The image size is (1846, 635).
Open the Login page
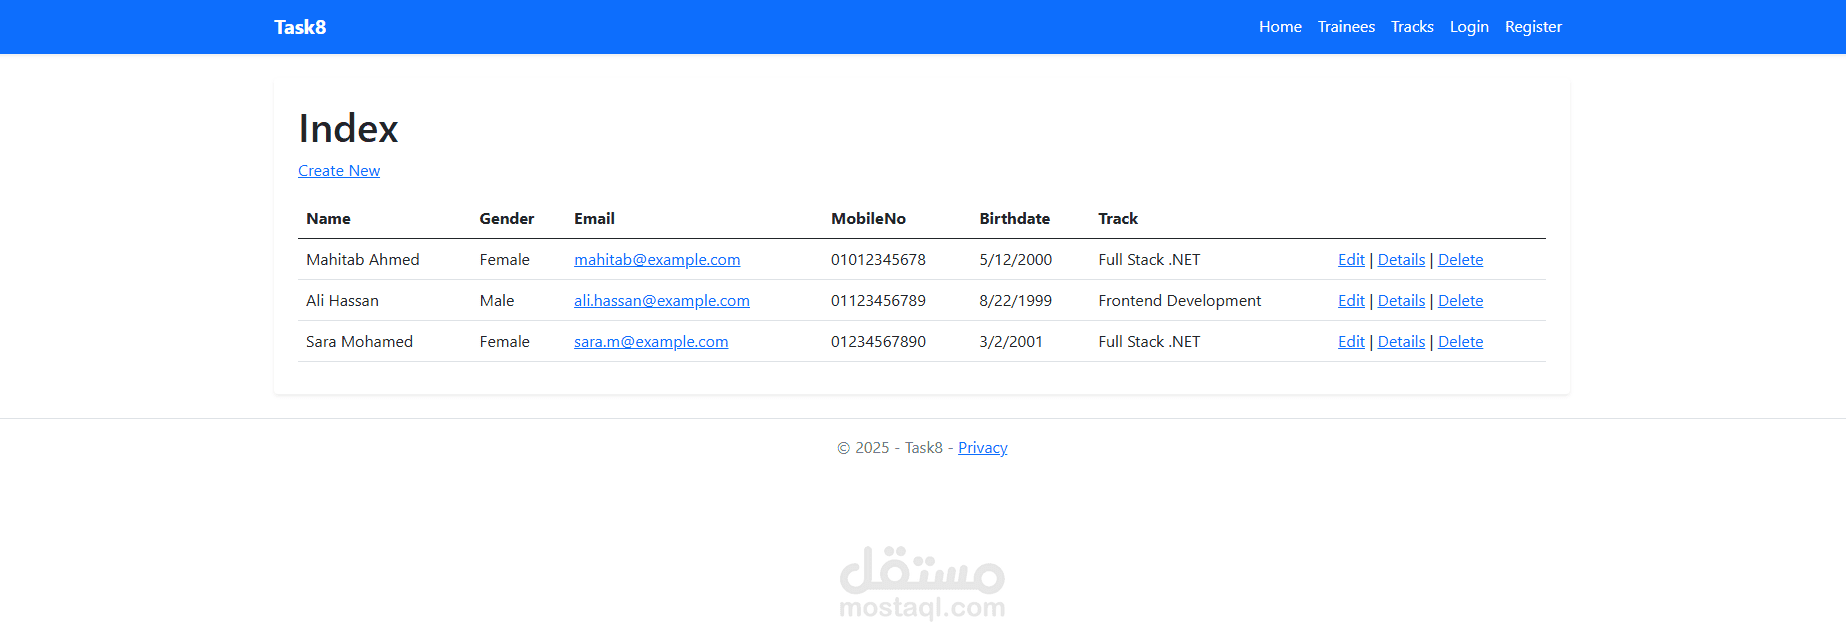pos(1469,27)
